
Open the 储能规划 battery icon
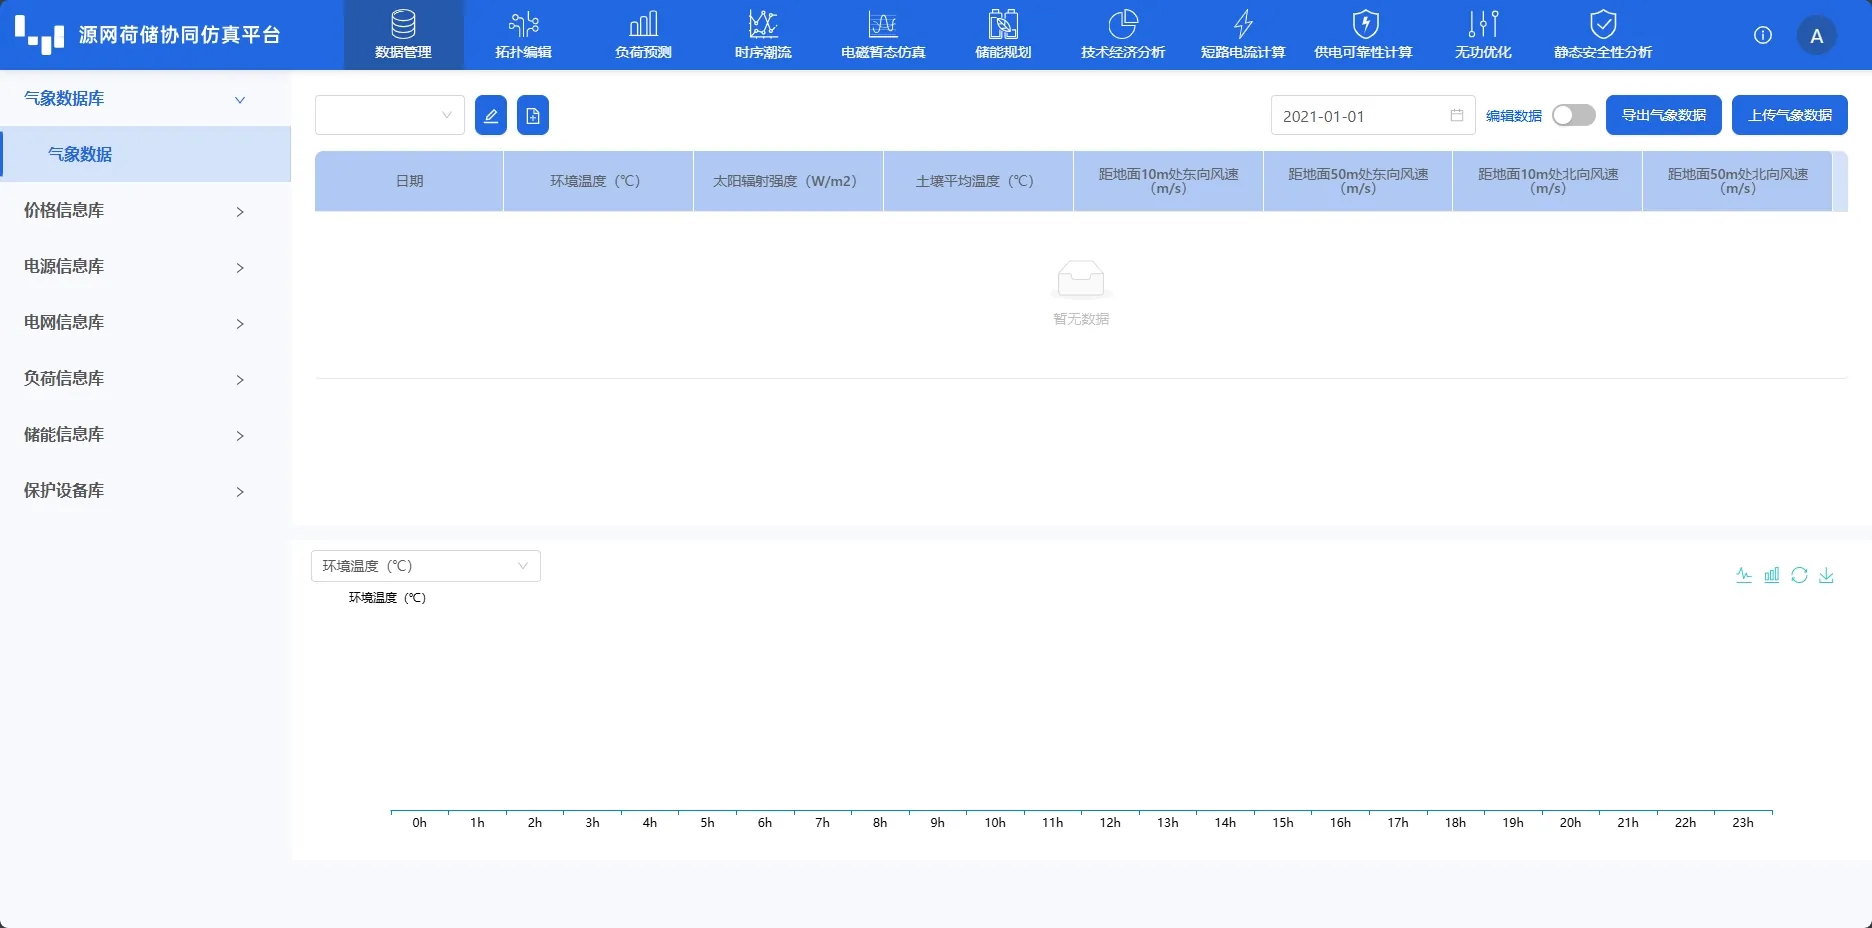click(x=1003, y=24)
